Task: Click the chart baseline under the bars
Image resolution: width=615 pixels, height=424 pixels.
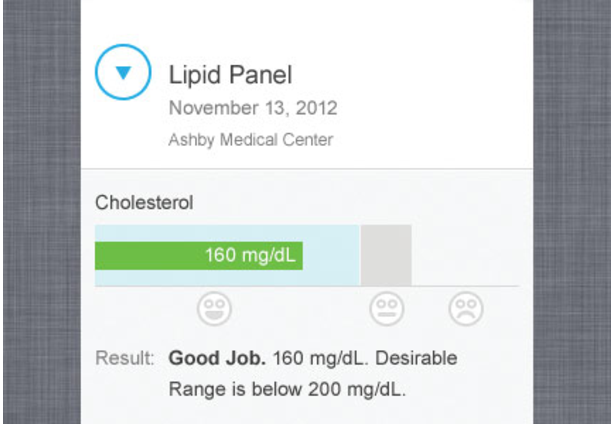Action: (307, 286)
